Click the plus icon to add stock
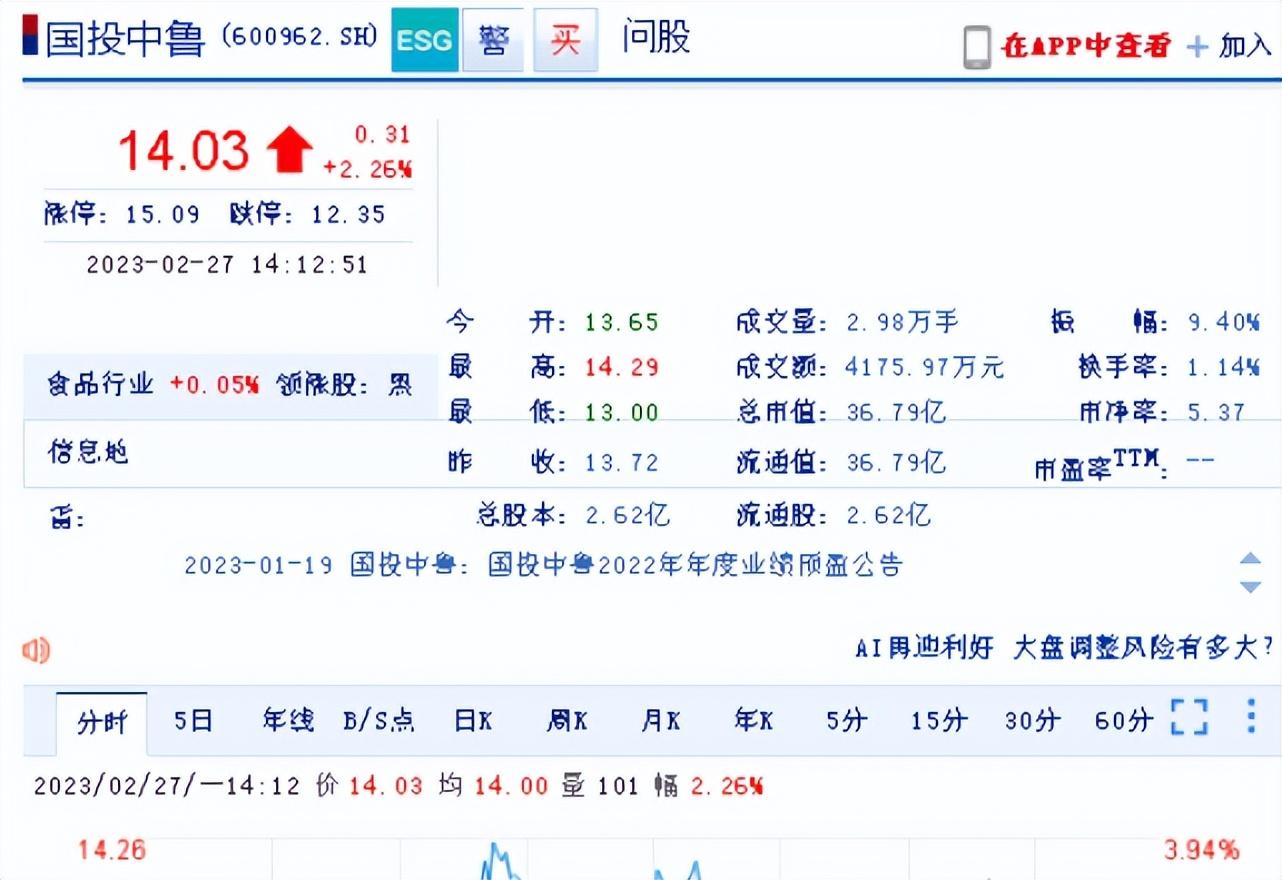The width and height of the screenshot is (1282, 880). [1197, 46]
